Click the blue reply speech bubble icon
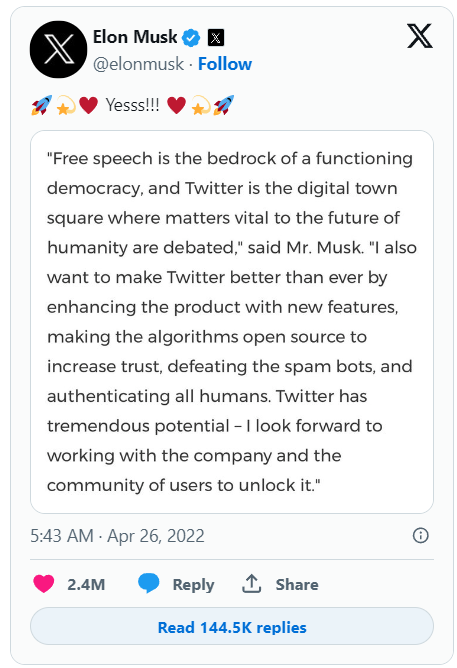This screenshot has height=668, width=457. (x=149, y=583)
